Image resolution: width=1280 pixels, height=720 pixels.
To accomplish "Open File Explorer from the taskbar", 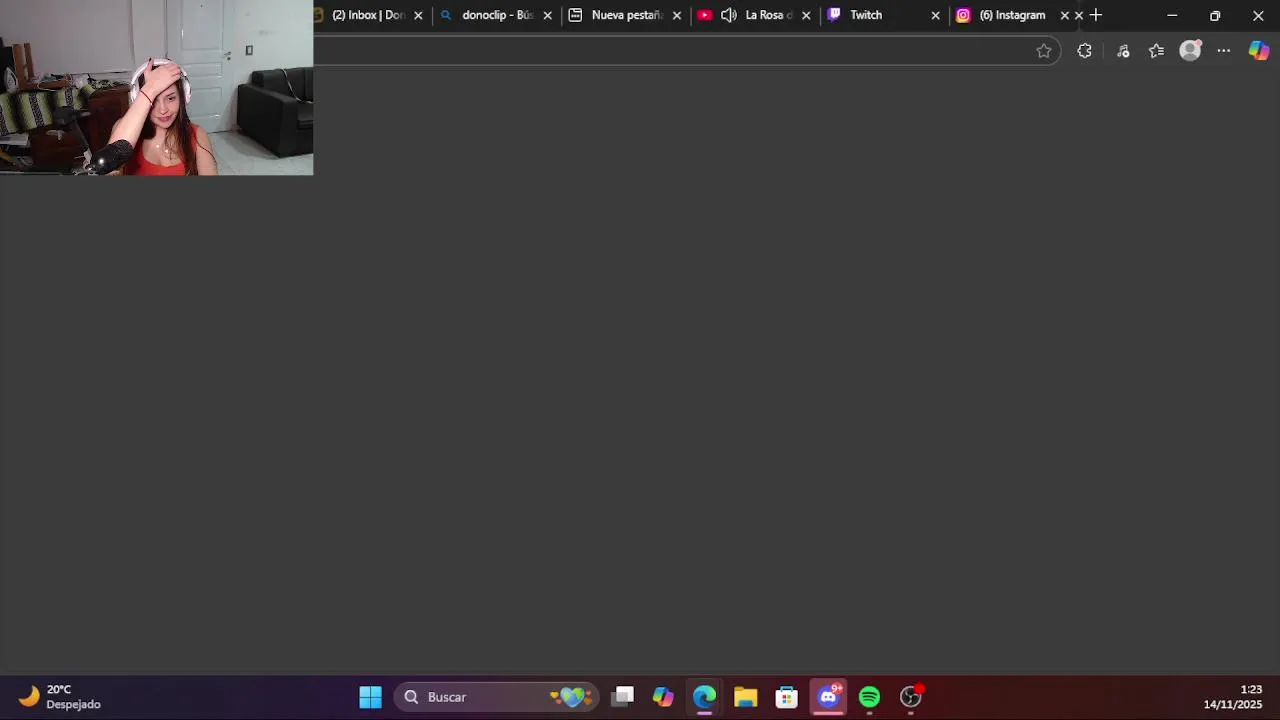I will tap(745, 697).
